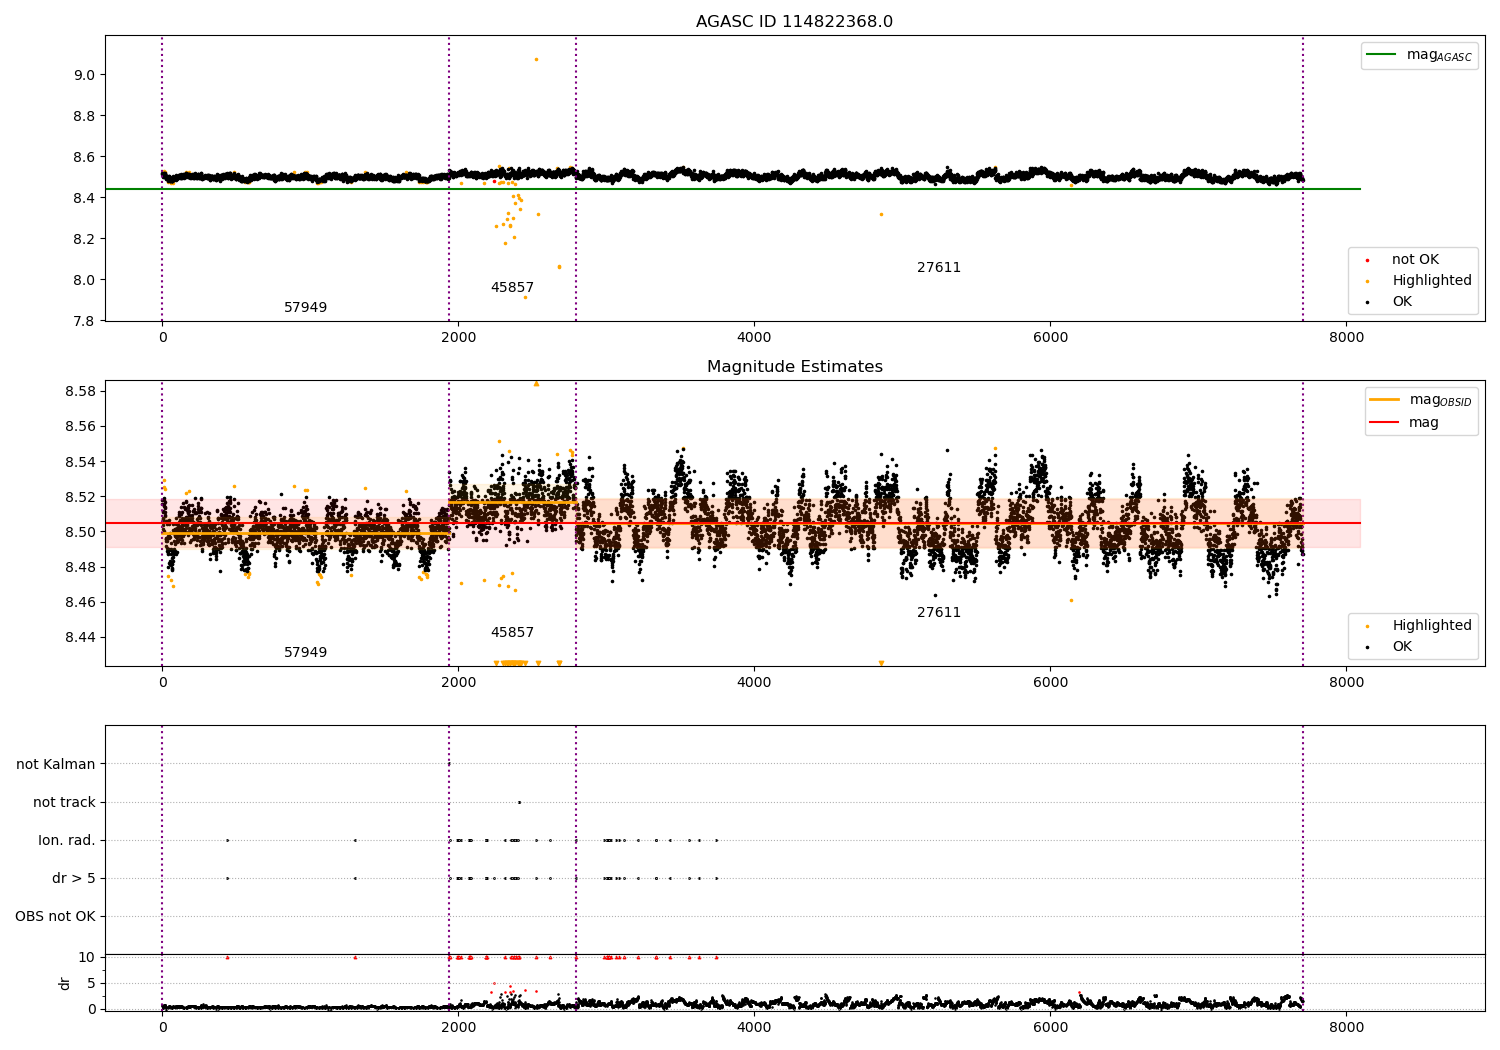The height and width of the screenshot is (1050, 1500).
Task: Click the 'Ion. rad.' axis label
Action: [67, 841]
